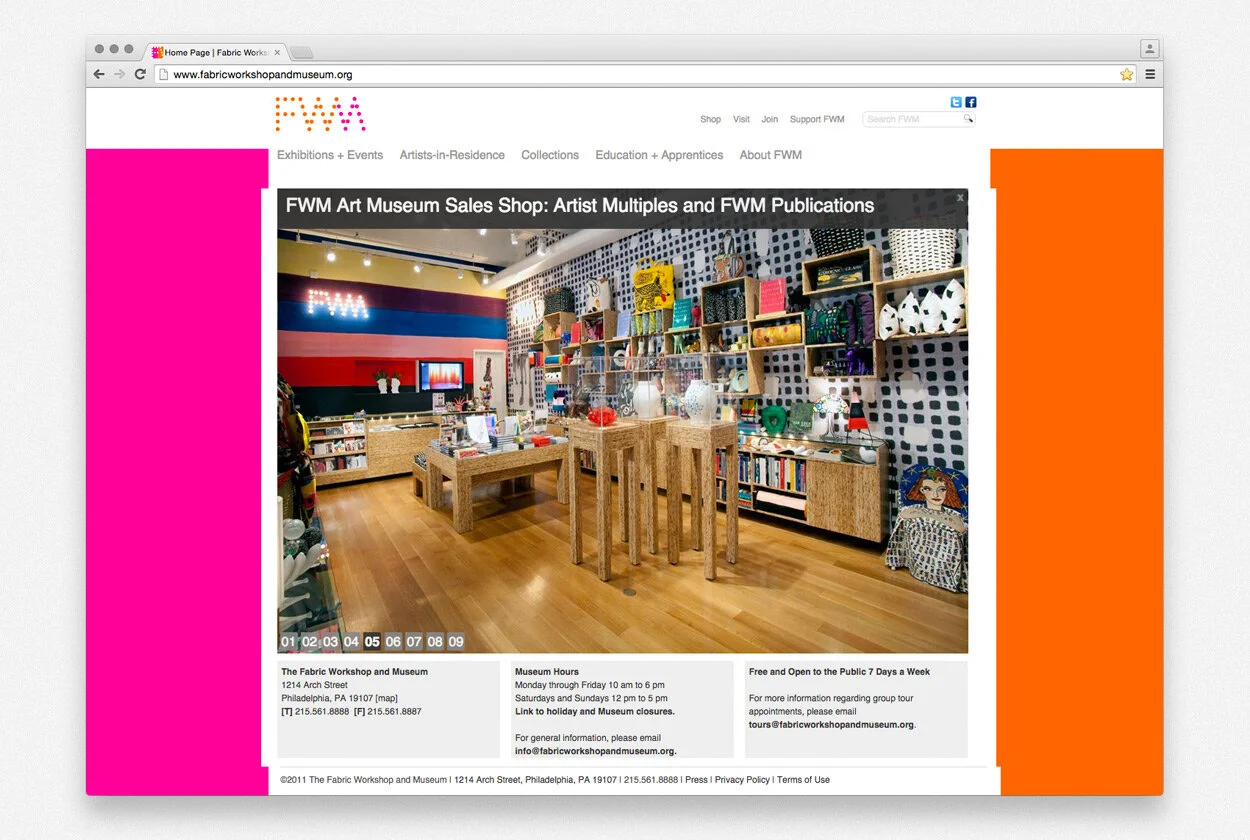Screen dimensions: 1250x840
Task: Click The Fabric Workshop and Museum heading
Action: 354,672
